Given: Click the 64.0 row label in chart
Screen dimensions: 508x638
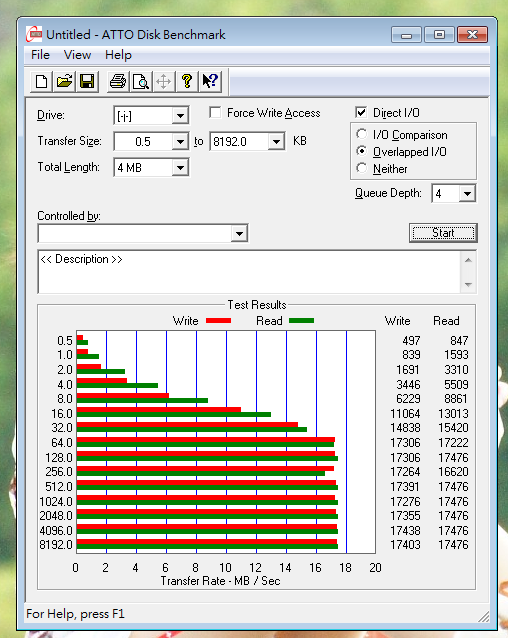Looking at the screenshot, I should coord(62,442).
